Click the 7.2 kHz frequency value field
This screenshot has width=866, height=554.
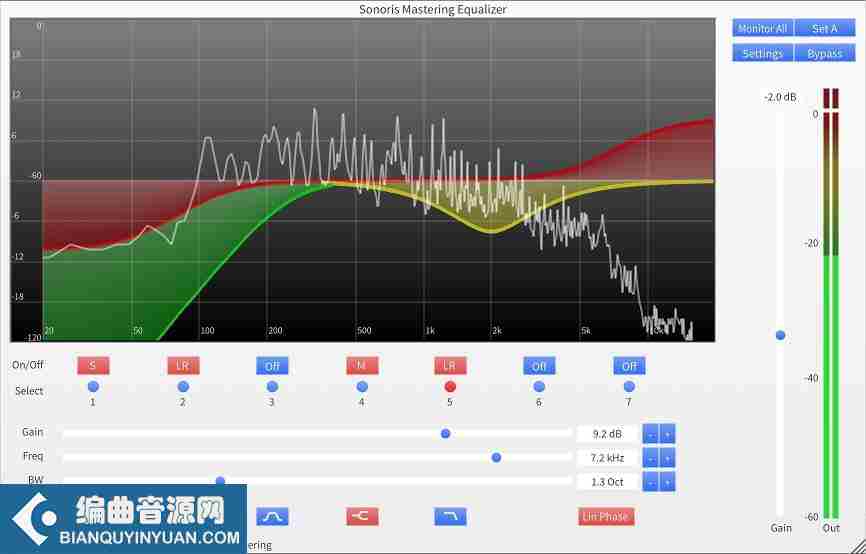pos(607,458)
